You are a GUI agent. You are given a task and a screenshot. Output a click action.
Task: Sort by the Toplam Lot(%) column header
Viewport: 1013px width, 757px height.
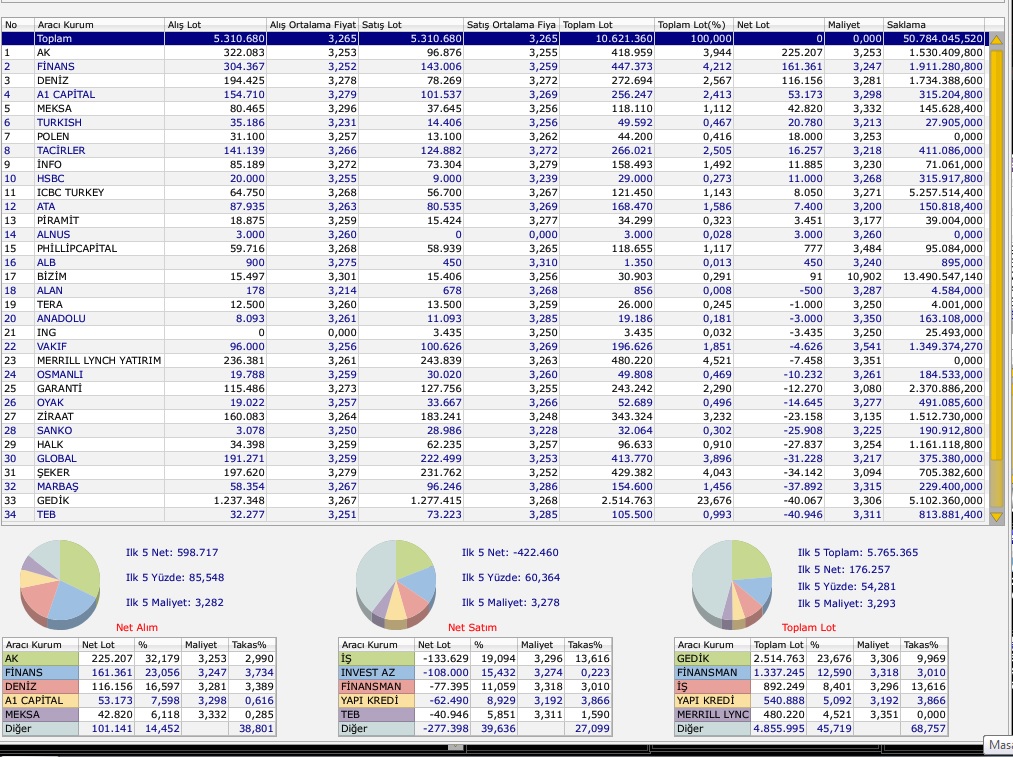694,25
